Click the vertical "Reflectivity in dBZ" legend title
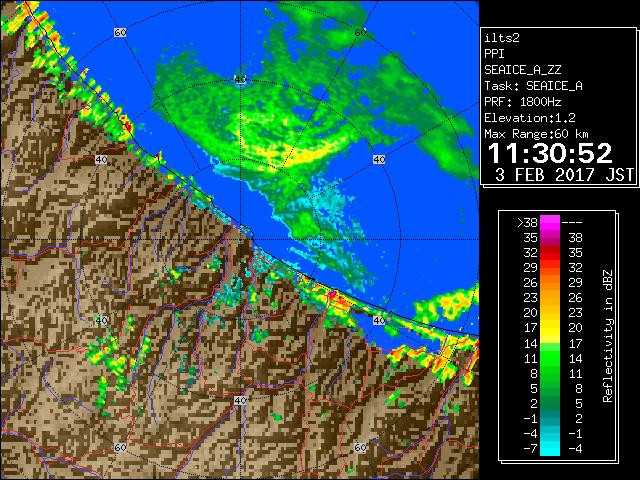Screen dimensions: 640x480 point(608,336)
